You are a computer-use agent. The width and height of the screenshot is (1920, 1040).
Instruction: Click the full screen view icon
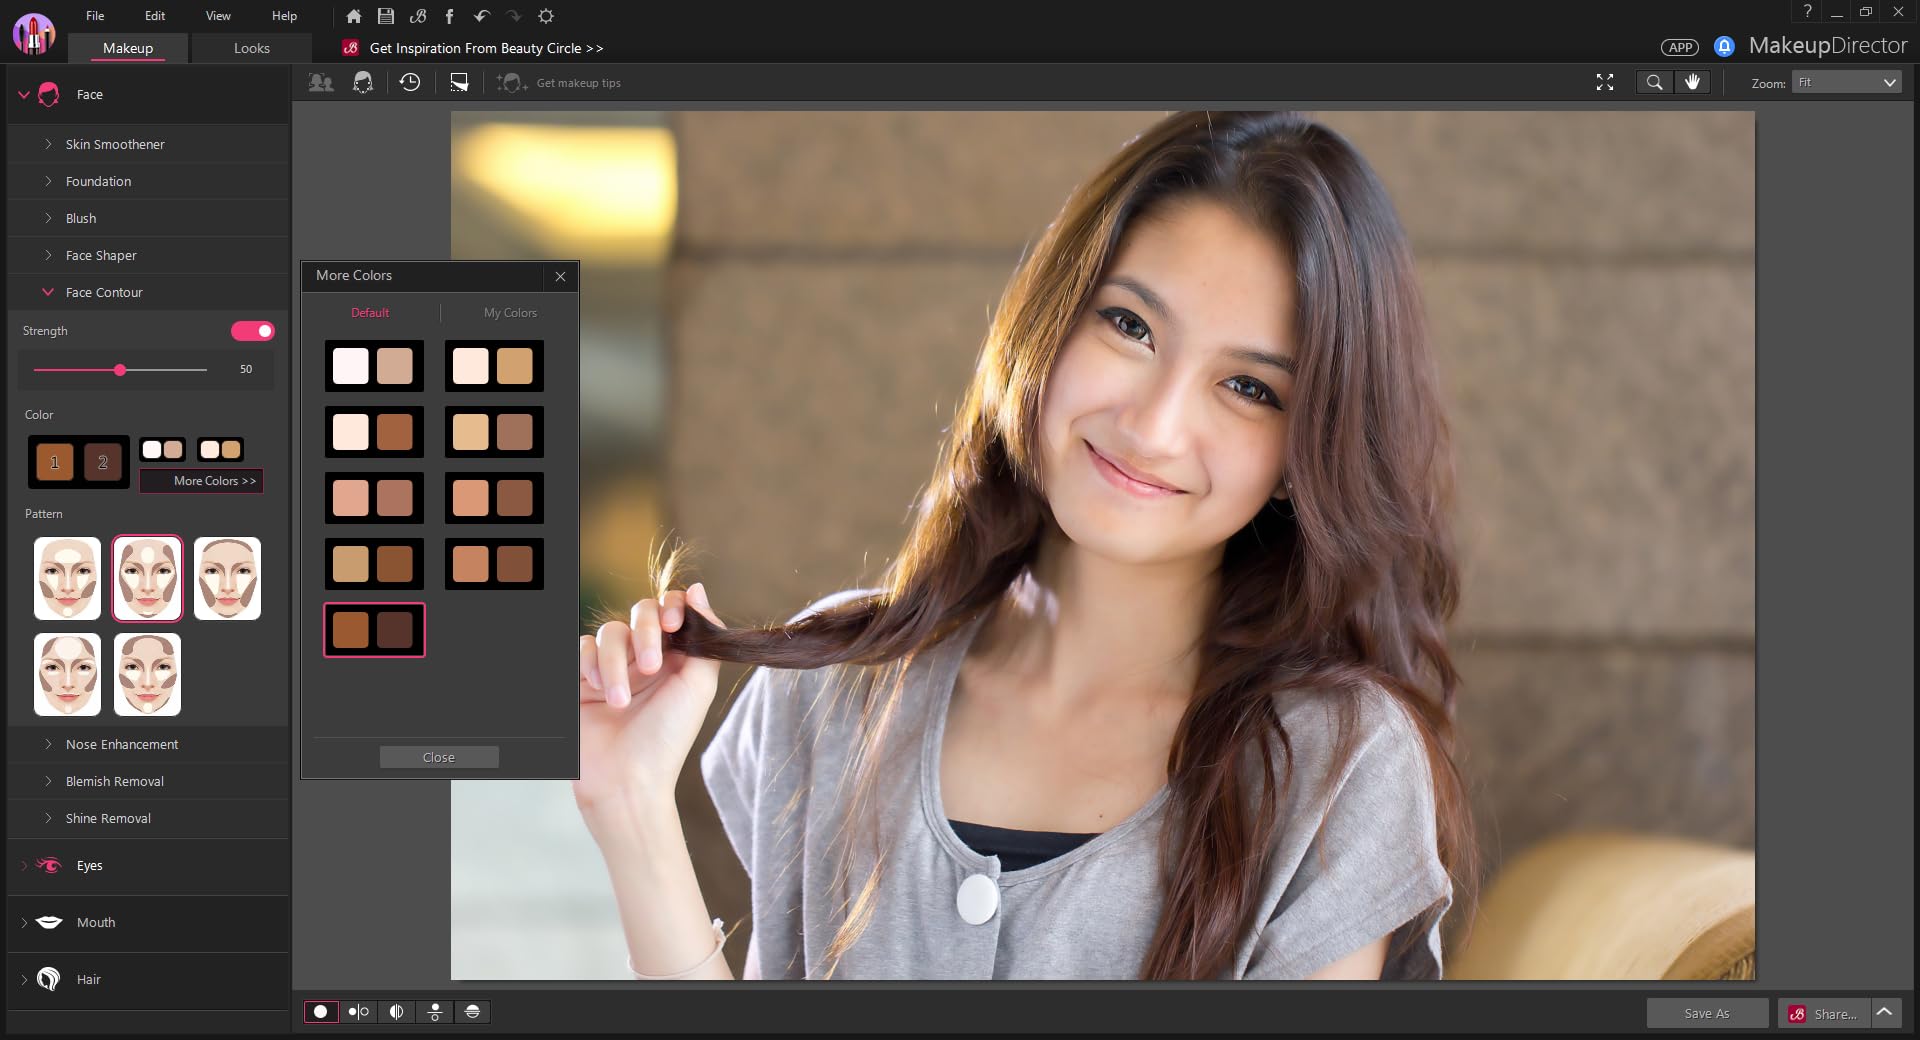pyautogui.click(x=1605, y=83)
